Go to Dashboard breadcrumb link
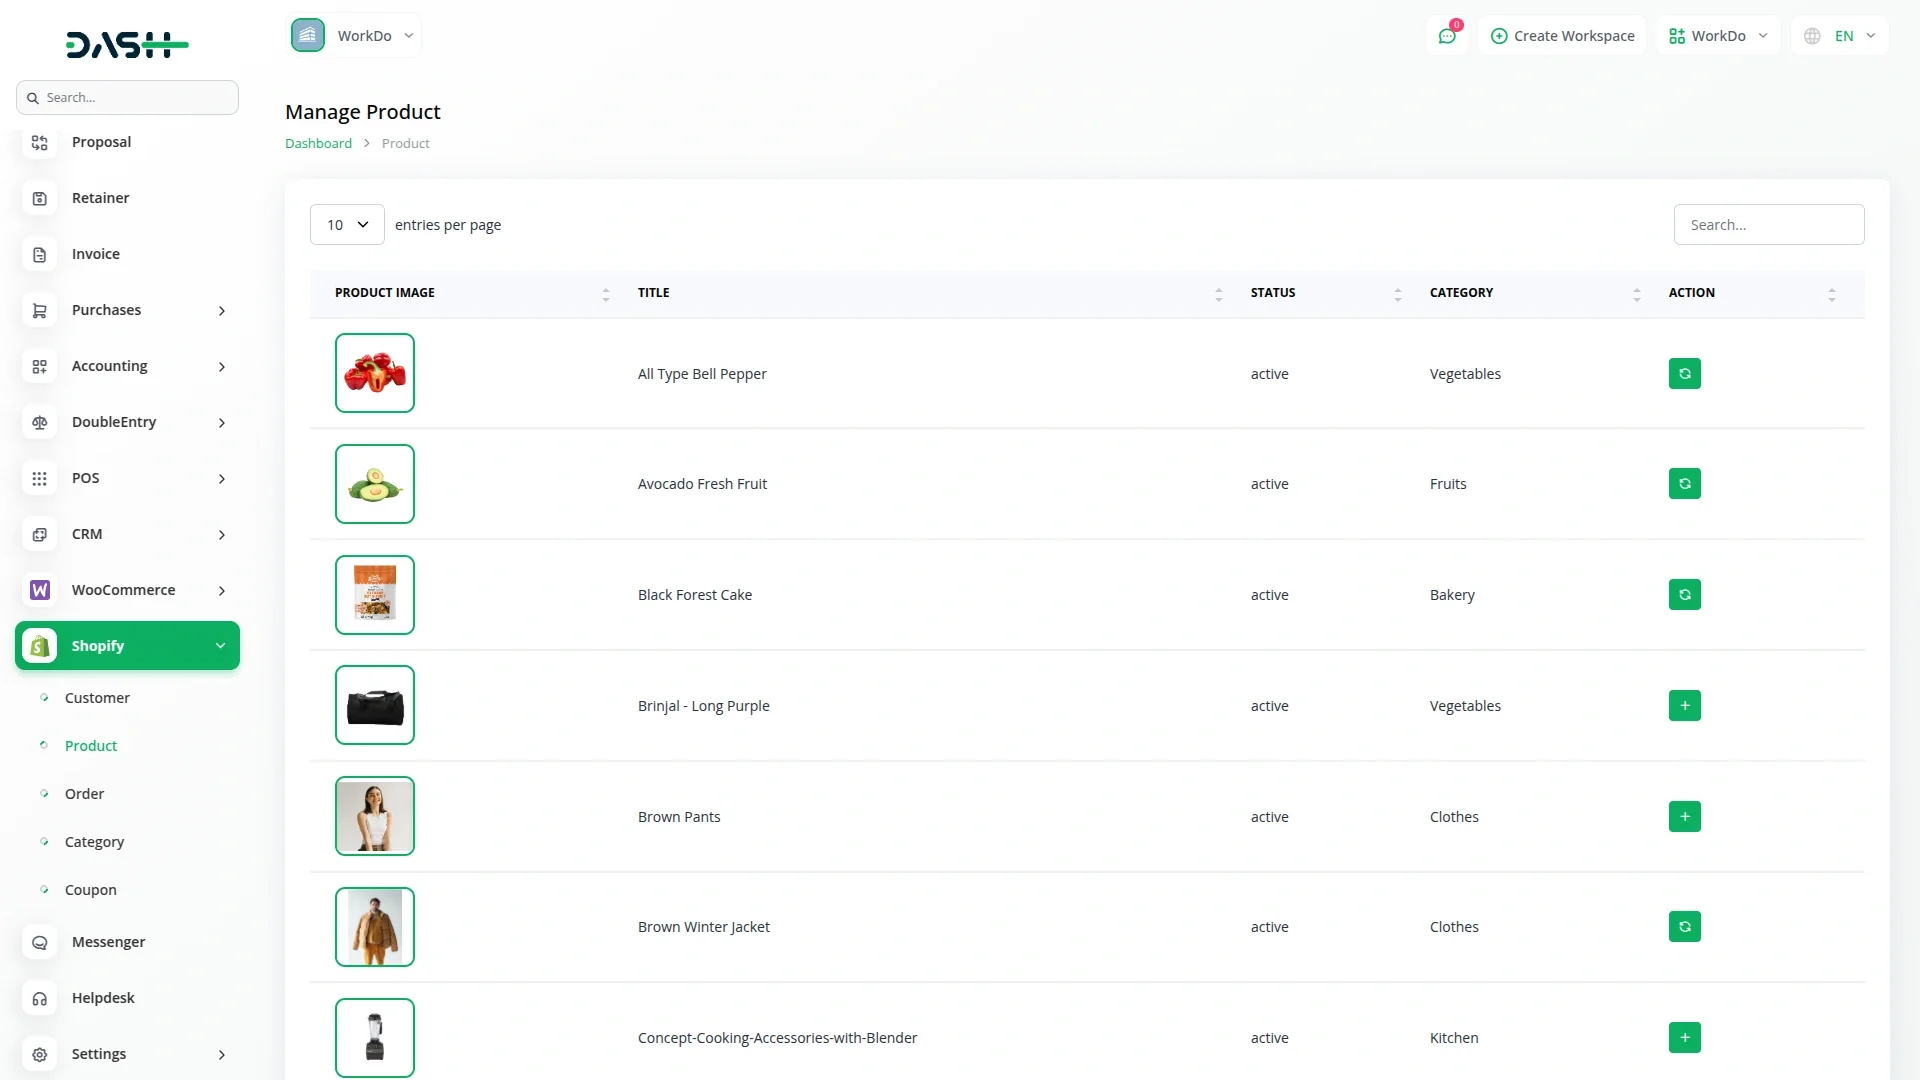The height and width of the screenshot is (1080, 1920). (x=318, y=143)
